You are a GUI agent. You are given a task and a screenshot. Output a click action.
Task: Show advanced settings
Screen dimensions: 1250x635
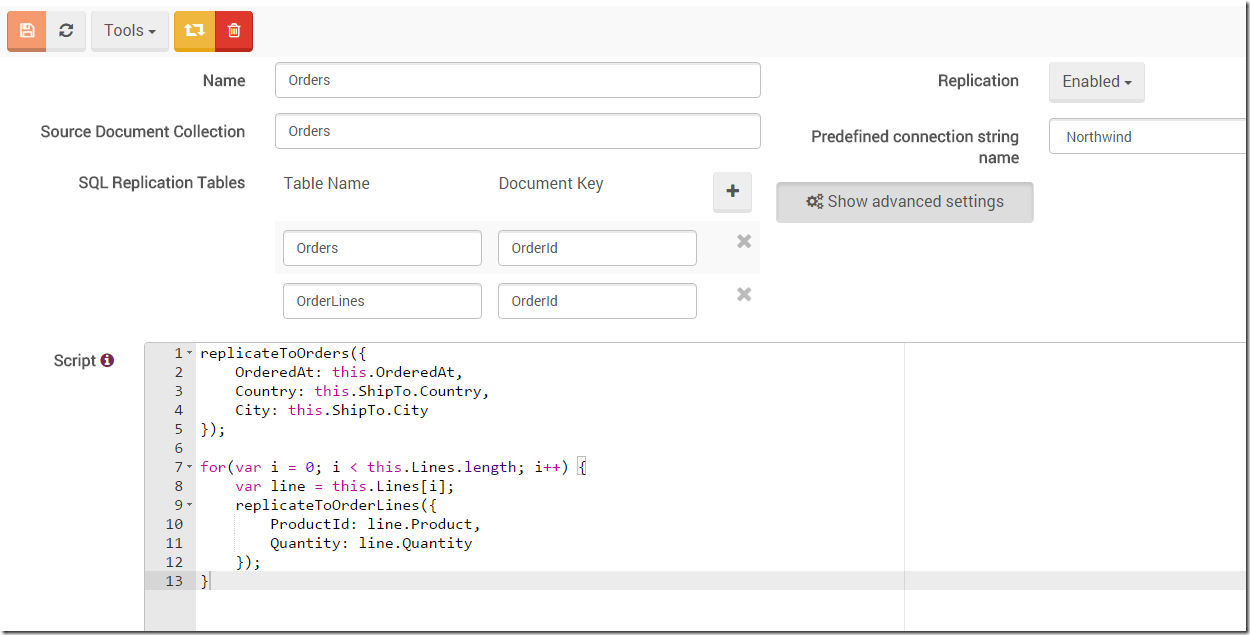(904, 202)
